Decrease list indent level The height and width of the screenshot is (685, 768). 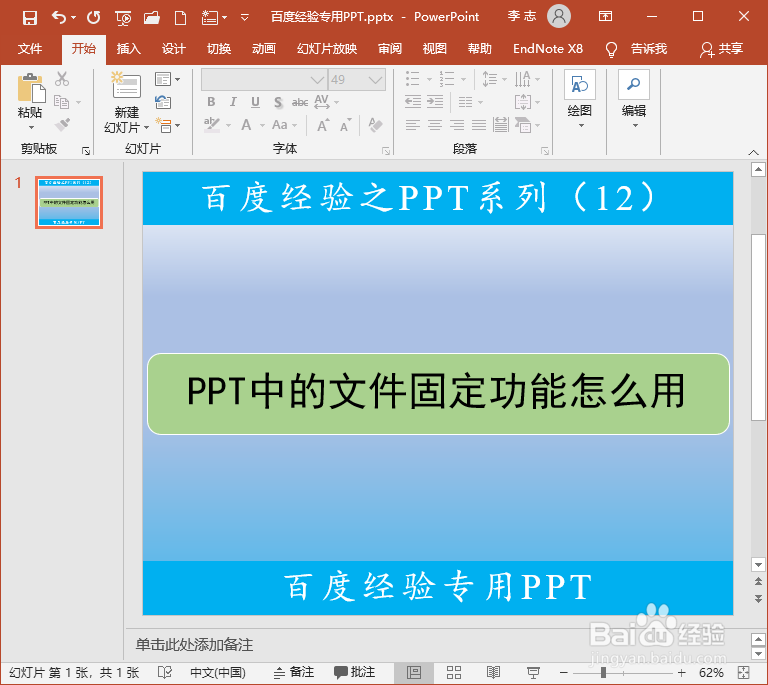click(x=413, y=102)
